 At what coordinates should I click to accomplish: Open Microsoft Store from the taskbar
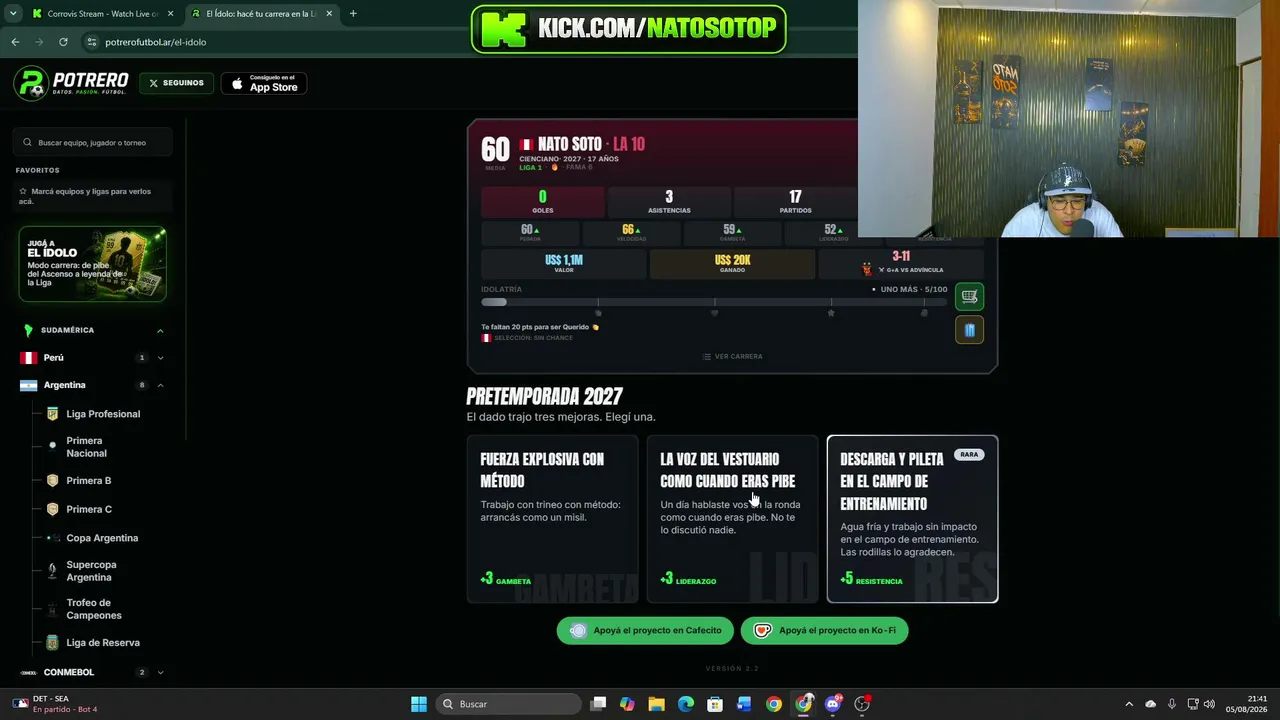pos(715,704)
